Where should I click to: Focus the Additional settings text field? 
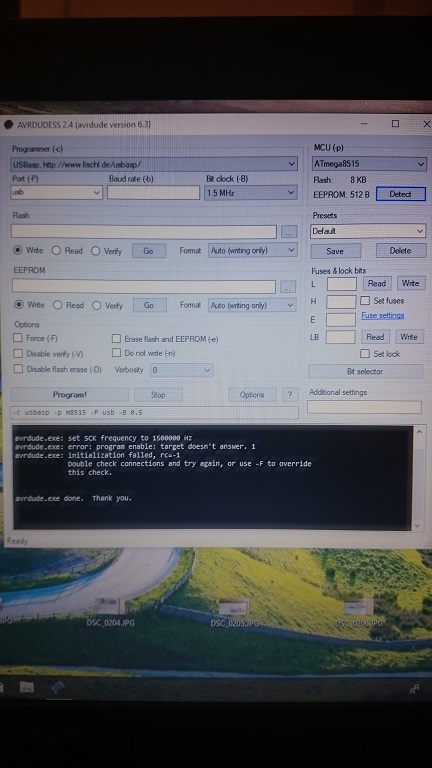pyautogui.click(x=364, y=407)
